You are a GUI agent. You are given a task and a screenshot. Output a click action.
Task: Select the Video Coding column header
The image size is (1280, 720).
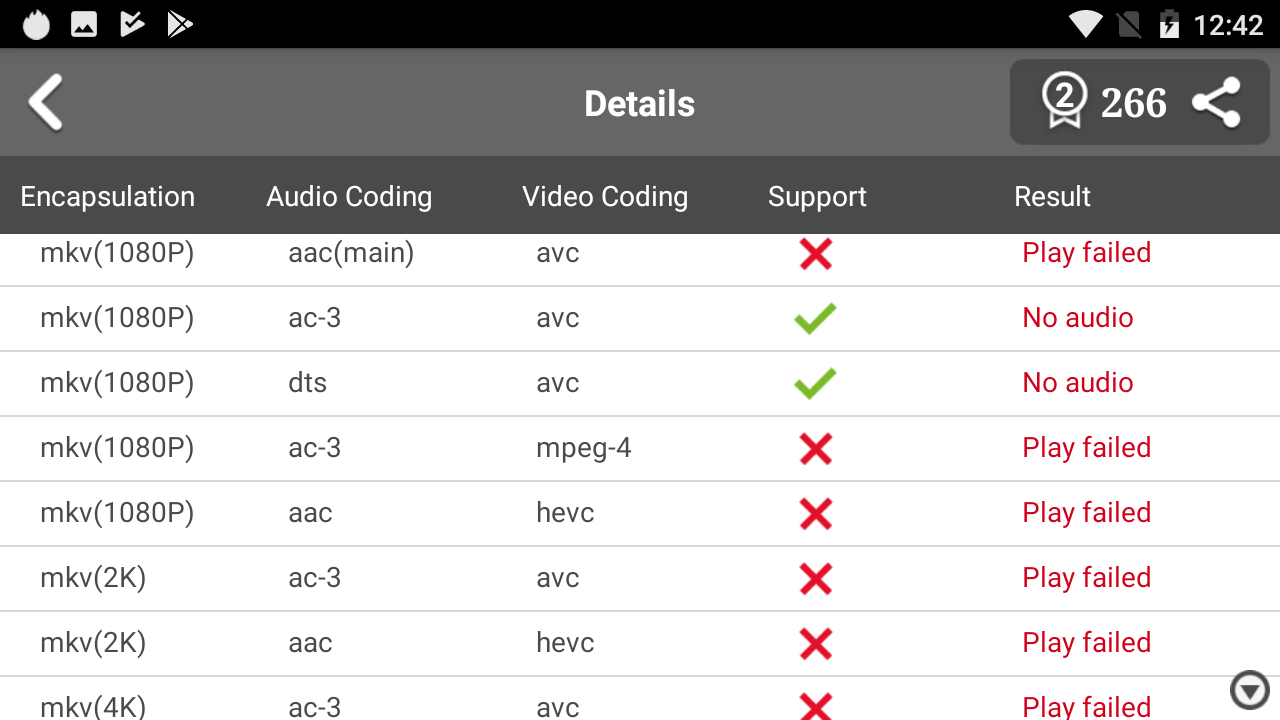click(x=605, y=197)
